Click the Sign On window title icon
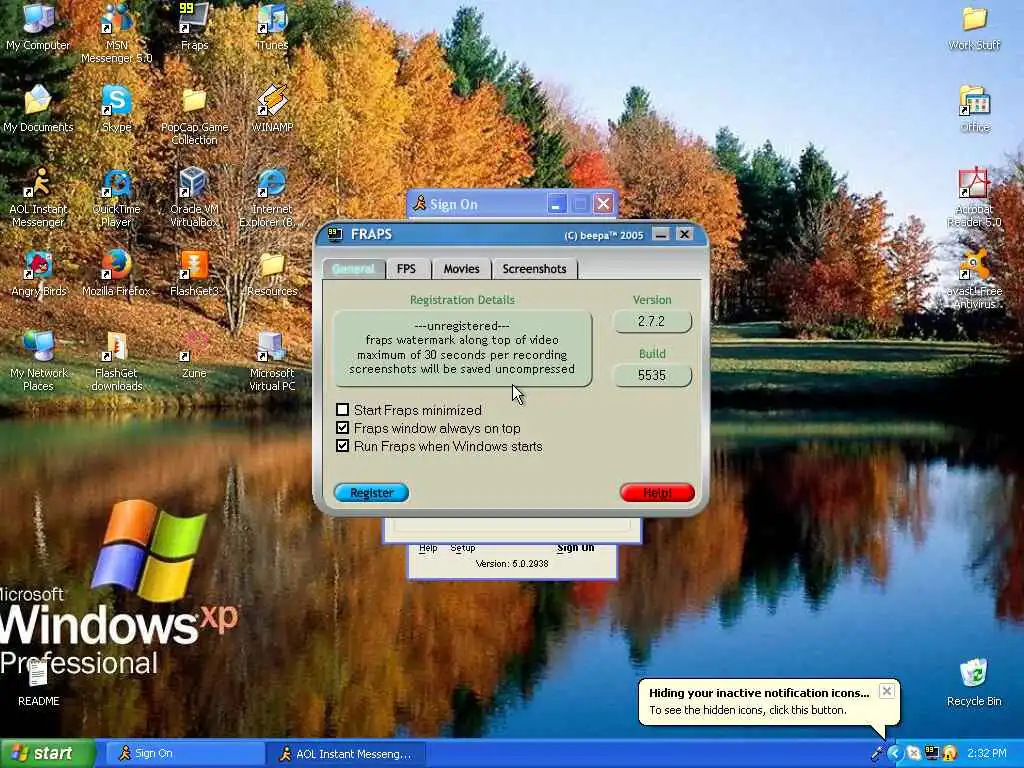This screenshot has width=1024, height=768. [x=419, y=204]
